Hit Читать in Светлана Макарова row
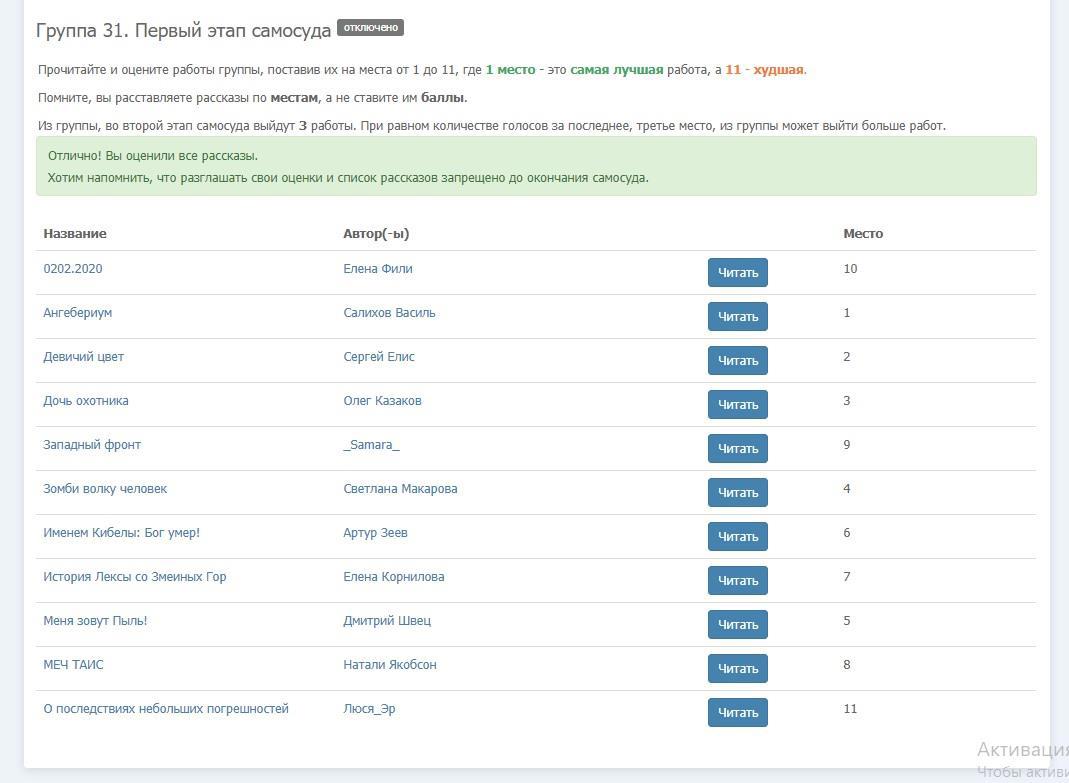Screen dimensions: 1069x783 738,492
